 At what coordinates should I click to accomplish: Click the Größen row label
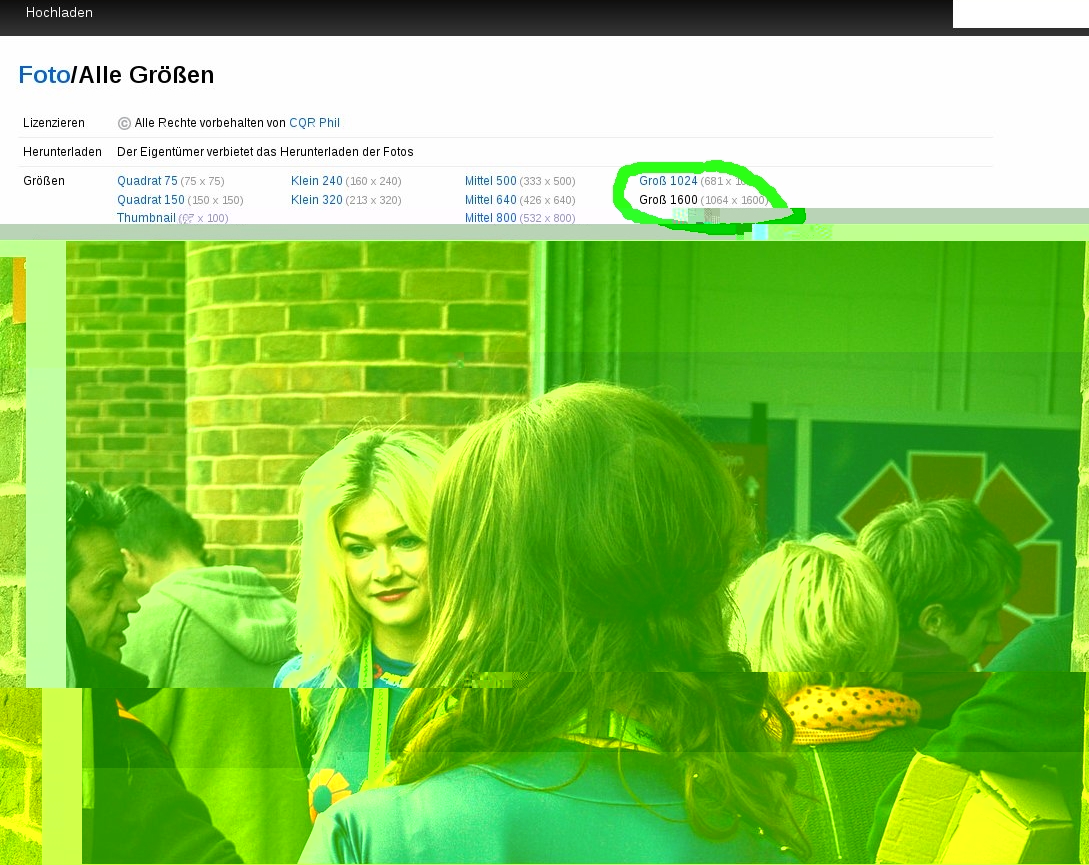[44, 181]
